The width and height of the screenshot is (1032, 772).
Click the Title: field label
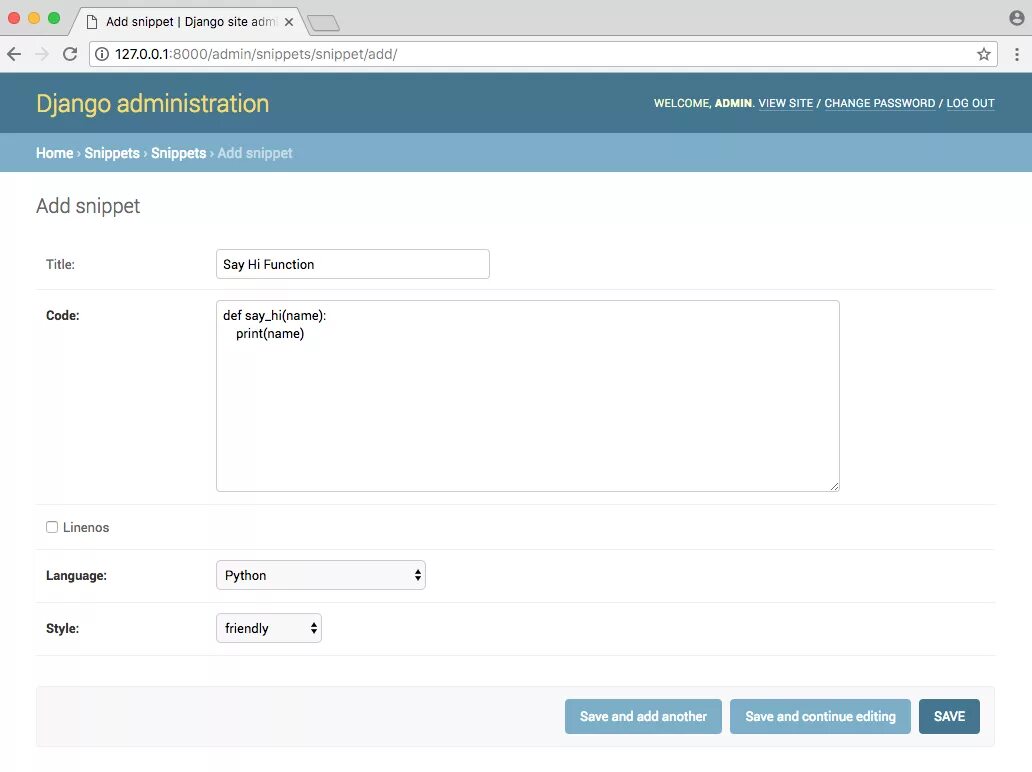[x=61, y=264]
